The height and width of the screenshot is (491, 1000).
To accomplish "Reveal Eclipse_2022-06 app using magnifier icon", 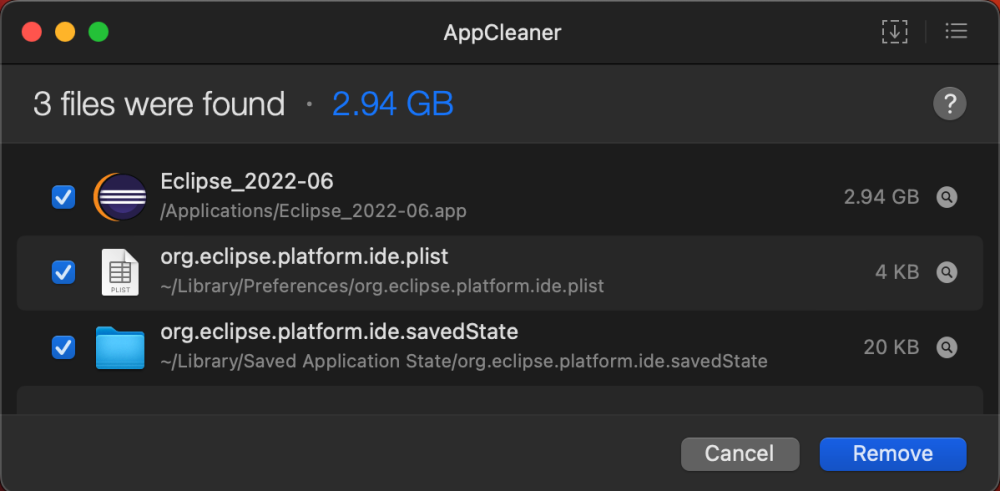I will [946, 197].
